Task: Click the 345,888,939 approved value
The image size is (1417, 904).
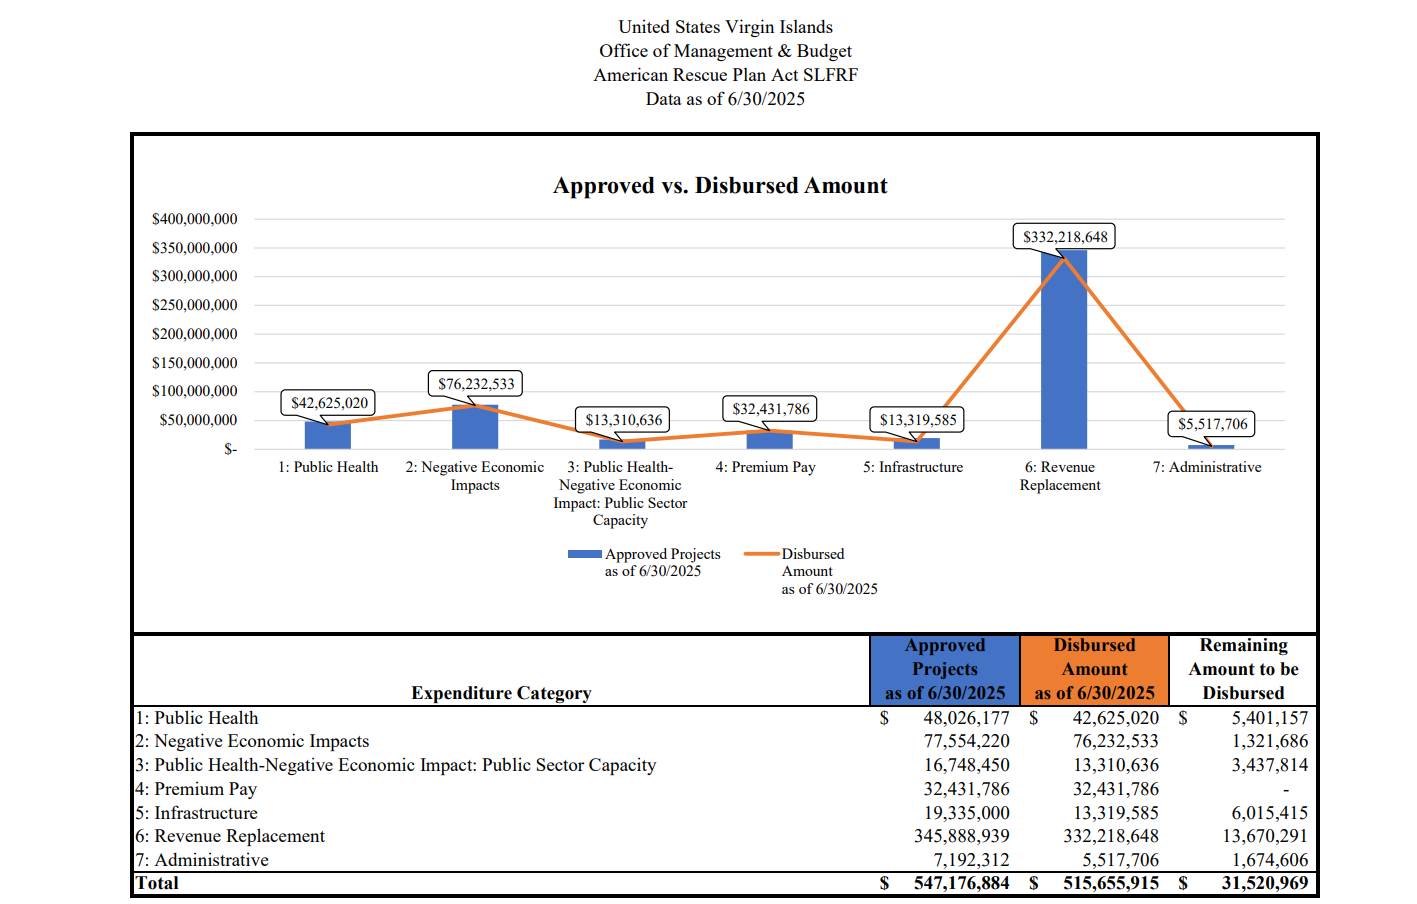Action: click(x=961, y=836)
